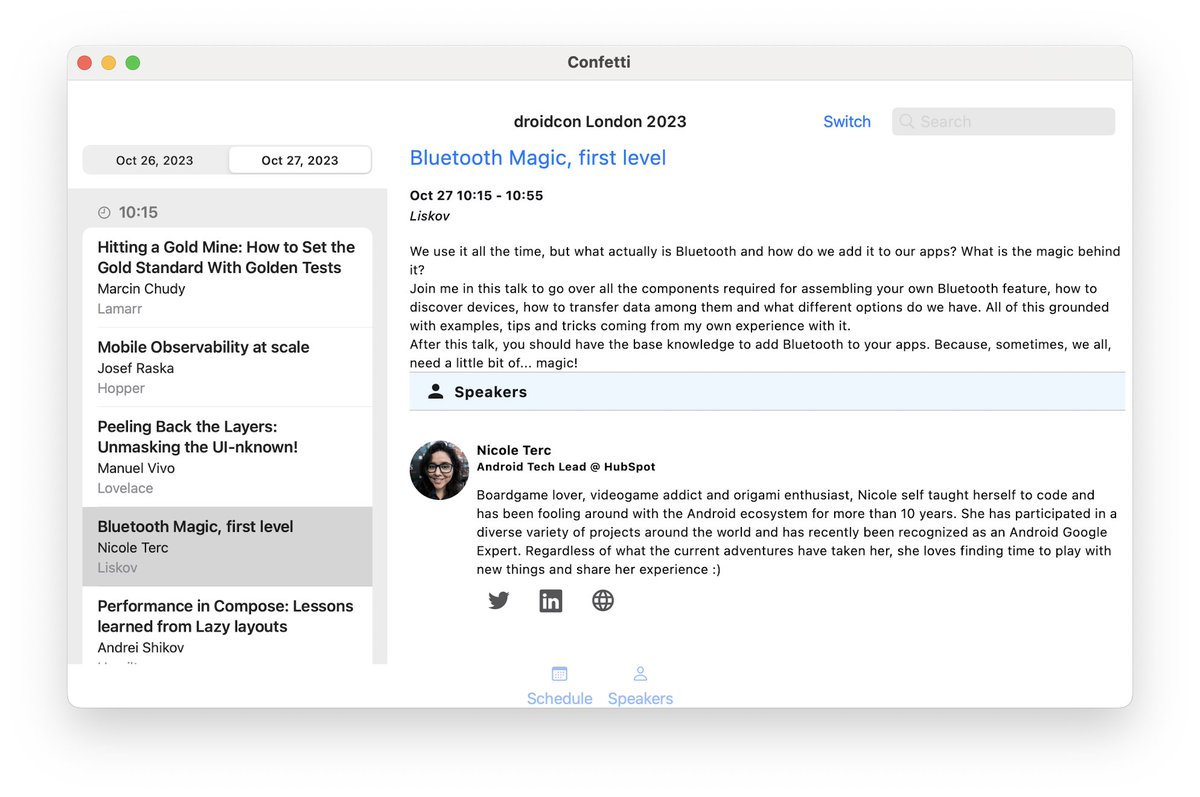This screenshot has height=797, width=1200.
Task: Select Bluetooth Magic, first level list row
Action: pos(228,546)
